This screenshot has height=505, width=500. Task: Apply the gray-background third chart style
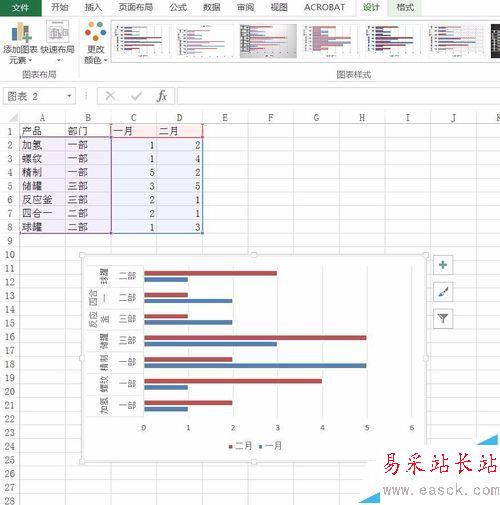(x=268, y=41)
